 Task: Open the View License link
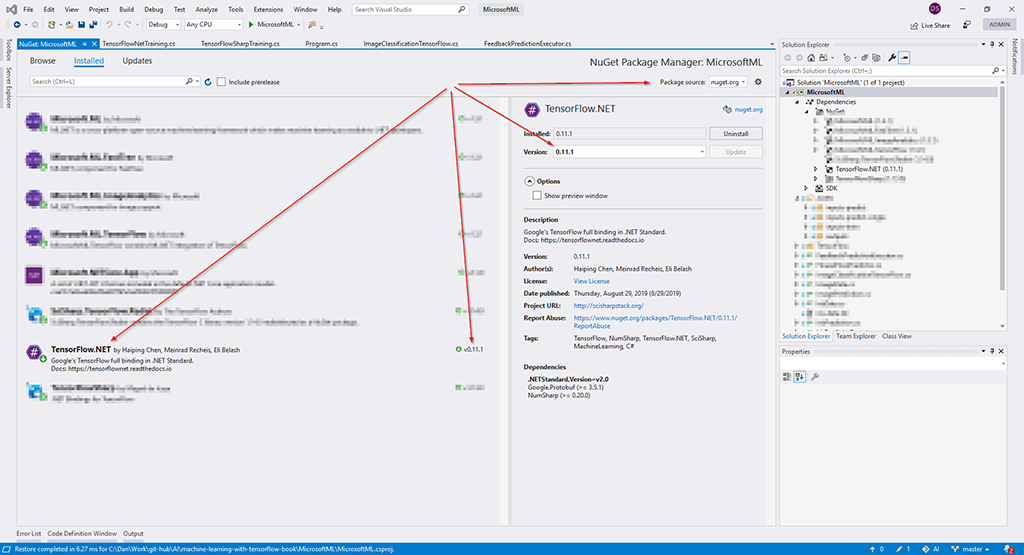pyautogui.click(x=592, y=281)
